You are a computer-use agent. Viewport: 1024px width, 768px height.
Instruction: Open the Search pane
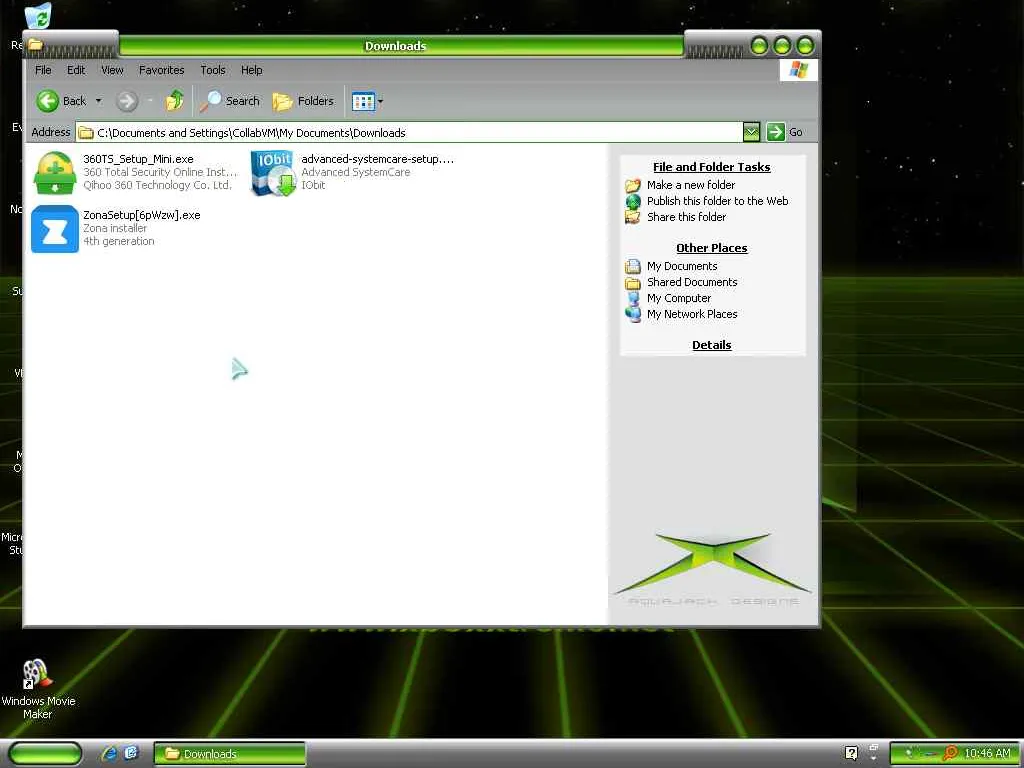pos(230,101)
